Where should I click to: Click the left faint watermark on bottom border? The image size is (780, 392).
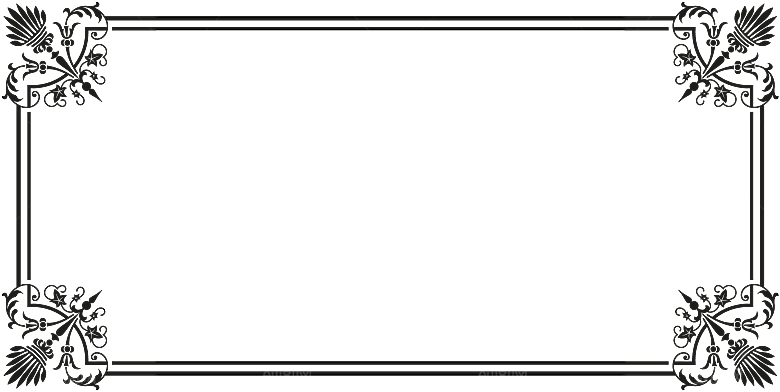pos(287,373)
